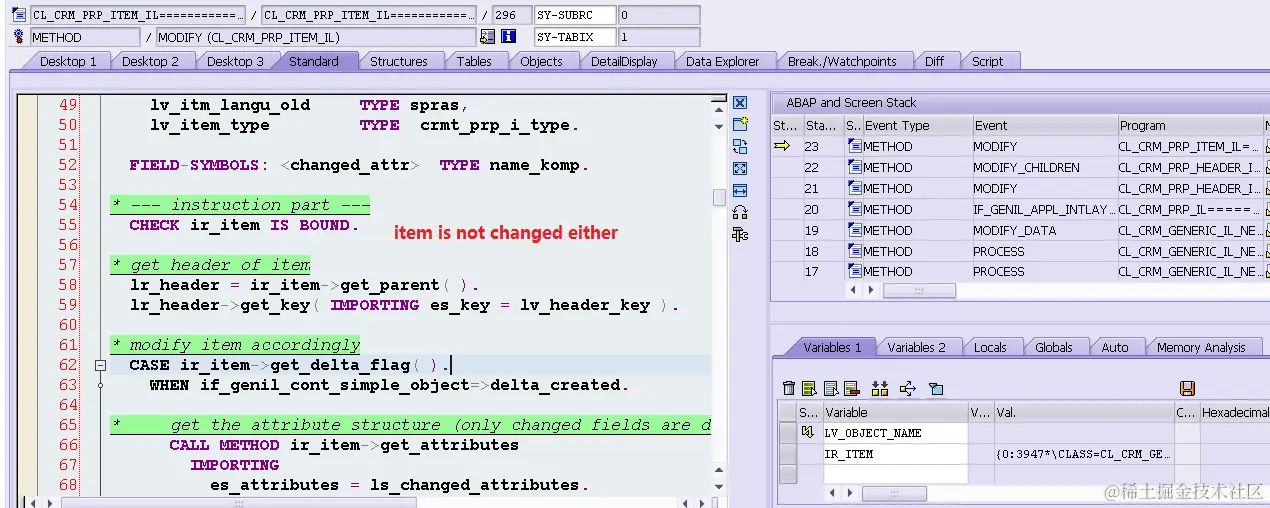The image size is (1270, 508).
Task: Open the Data Explorer tab
Action: [x=722, y=61]
